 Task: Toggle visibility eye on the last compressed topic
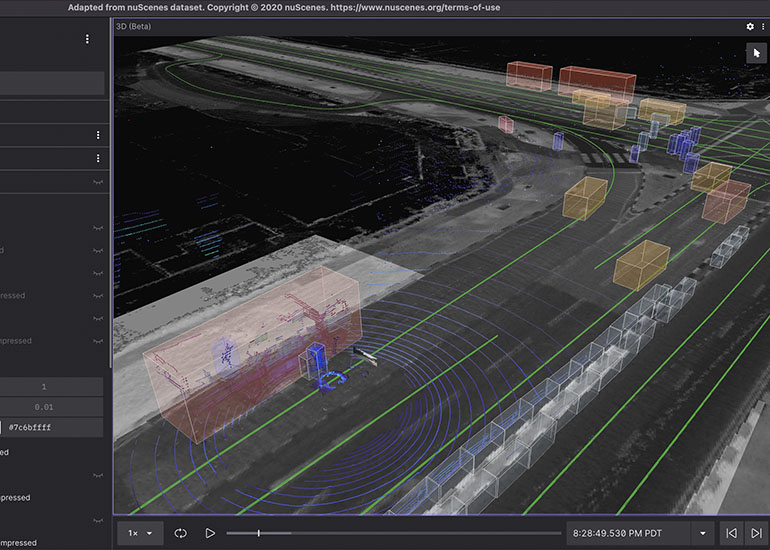click(x=98, y=521)
